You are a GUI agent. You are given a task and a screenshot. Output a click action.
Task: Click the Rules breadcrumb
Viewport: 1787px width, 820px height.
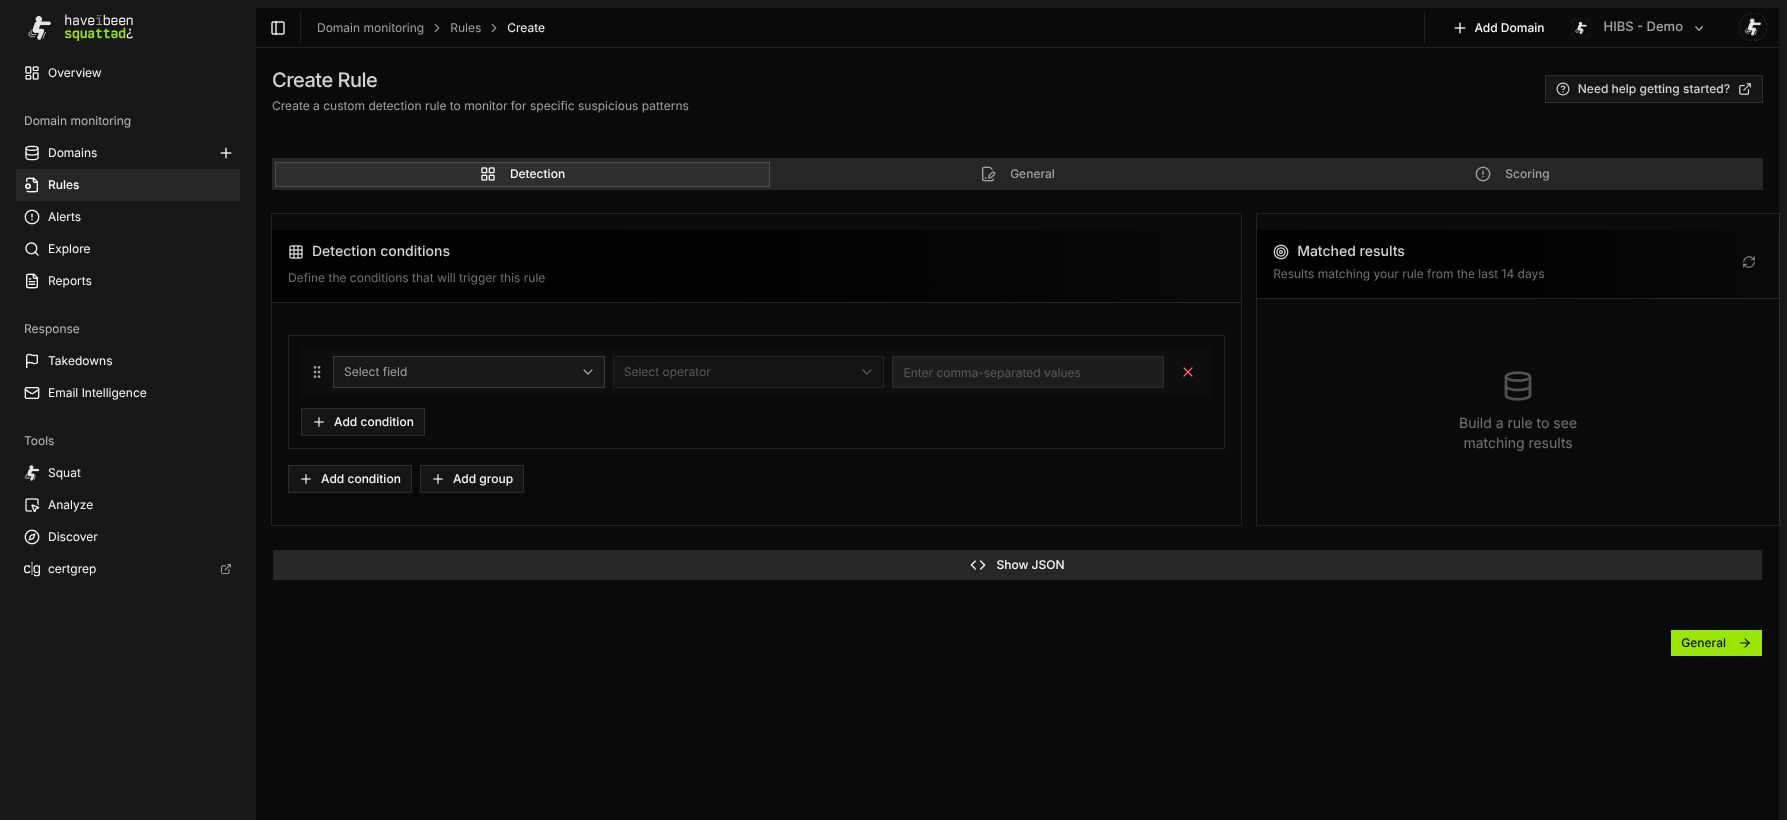tap(465, 28)
